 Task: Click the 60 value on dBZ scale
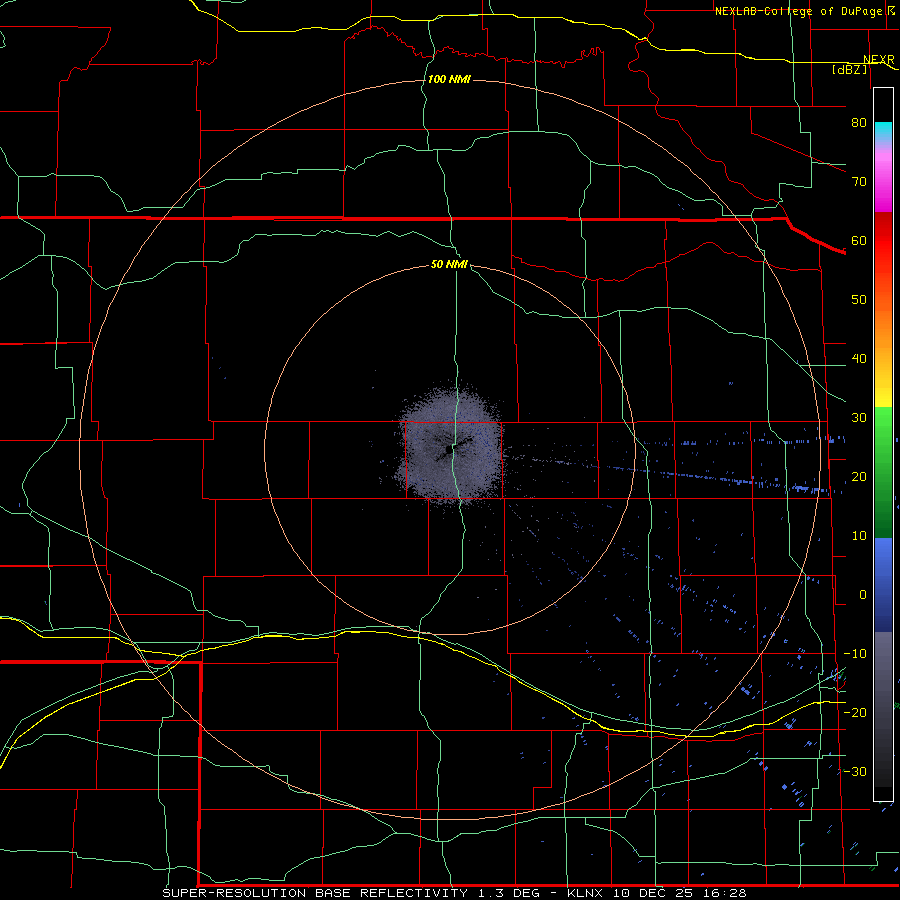pyautogui.click(x=859, y=240)
